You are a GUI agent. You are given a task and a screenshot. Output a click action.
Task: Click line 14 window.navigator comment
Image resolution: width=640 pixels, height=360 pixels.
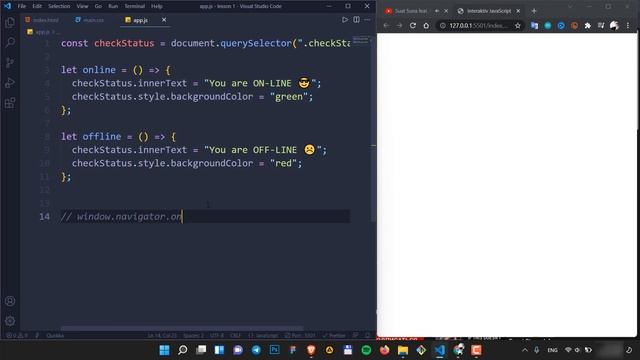pos(121,216)
